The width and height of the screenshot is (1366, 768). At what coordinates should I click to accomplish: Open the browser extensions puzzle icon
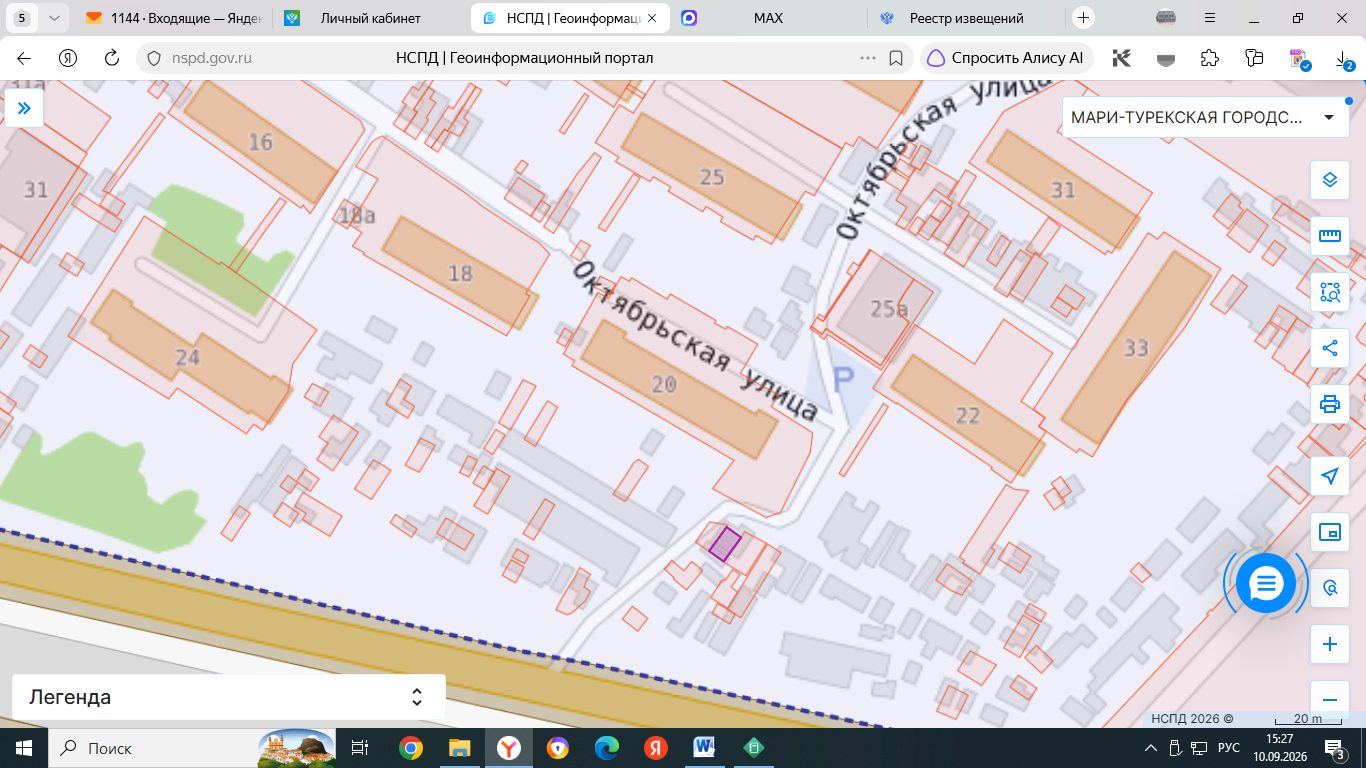(x=1210, y=58)
